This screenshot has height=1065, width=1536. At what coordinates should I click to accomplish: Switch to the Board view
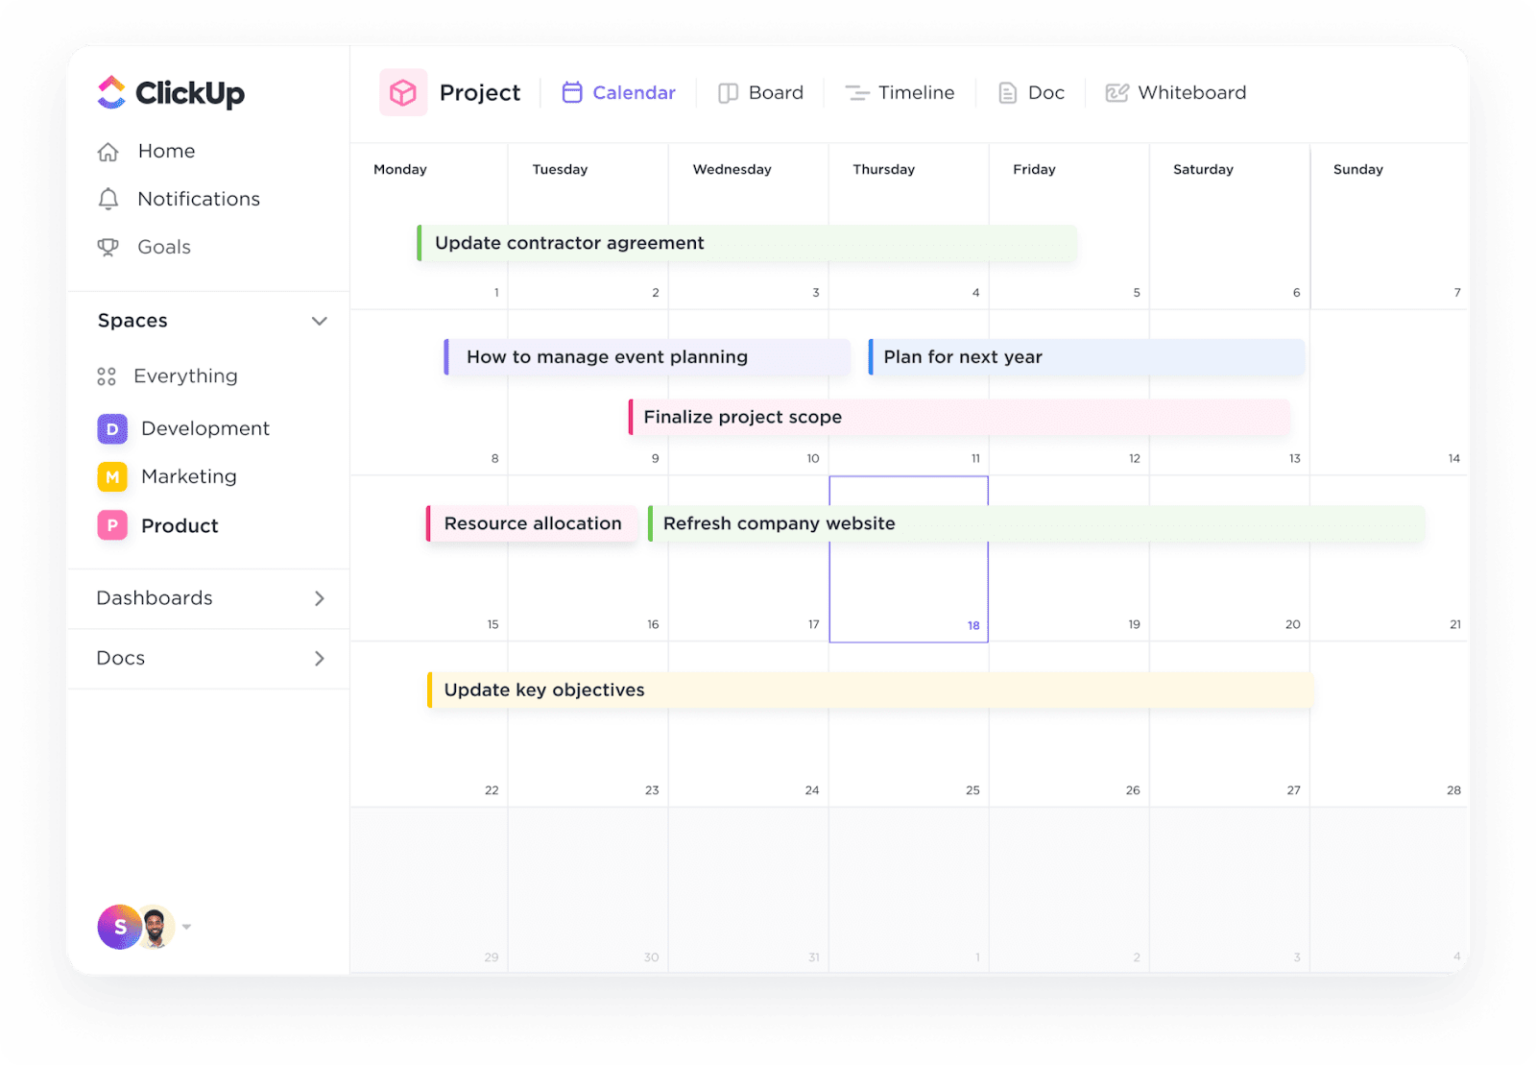coord(761,92)
